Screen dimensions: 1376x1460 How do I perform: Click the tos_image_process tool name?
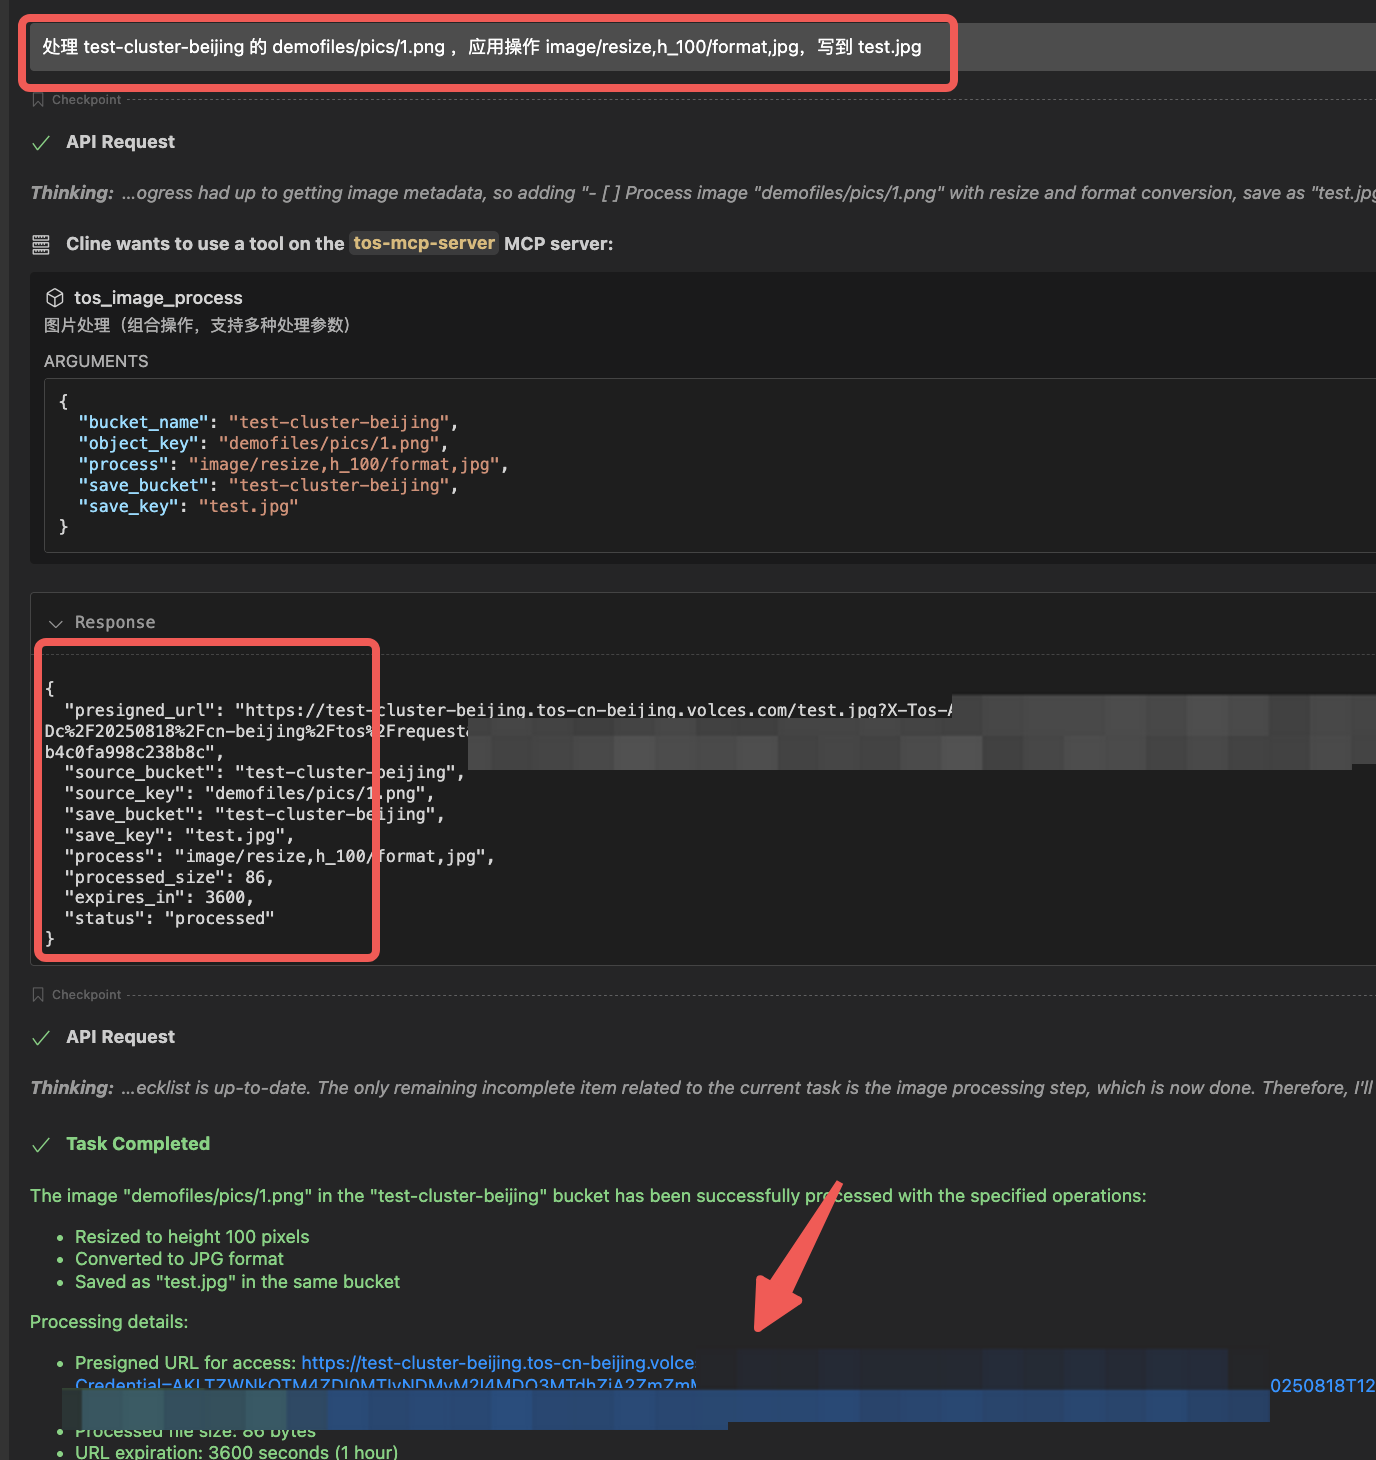158,298
